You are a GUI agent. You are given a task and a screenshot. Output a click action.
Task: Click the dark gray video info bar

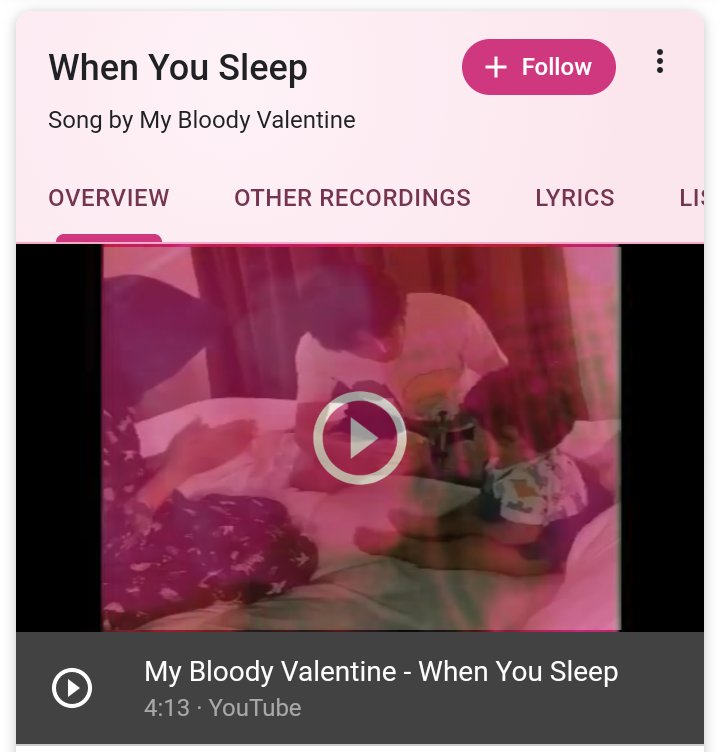pyautogui.click(x=360, y=688)
